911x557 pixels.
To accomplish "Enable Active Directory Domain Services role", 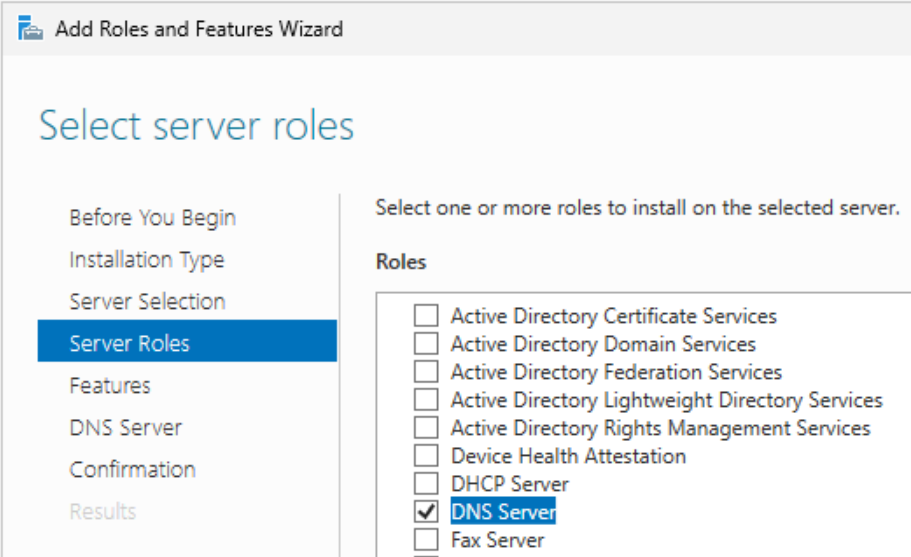I will (x=427, y=344).
